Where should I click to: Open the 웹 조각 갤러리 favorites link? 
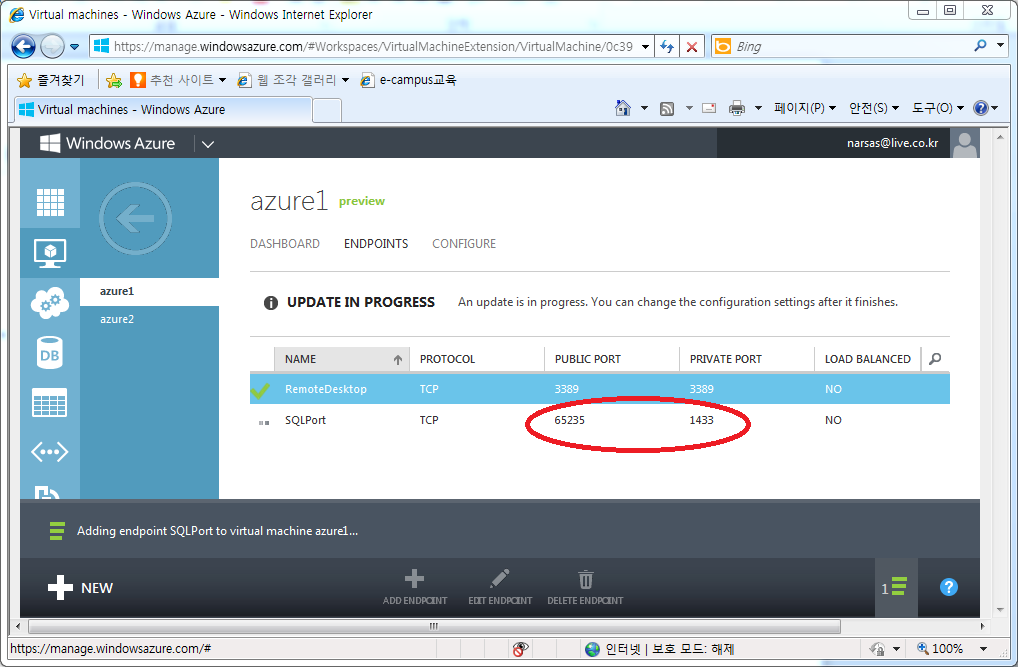[293, 80]
